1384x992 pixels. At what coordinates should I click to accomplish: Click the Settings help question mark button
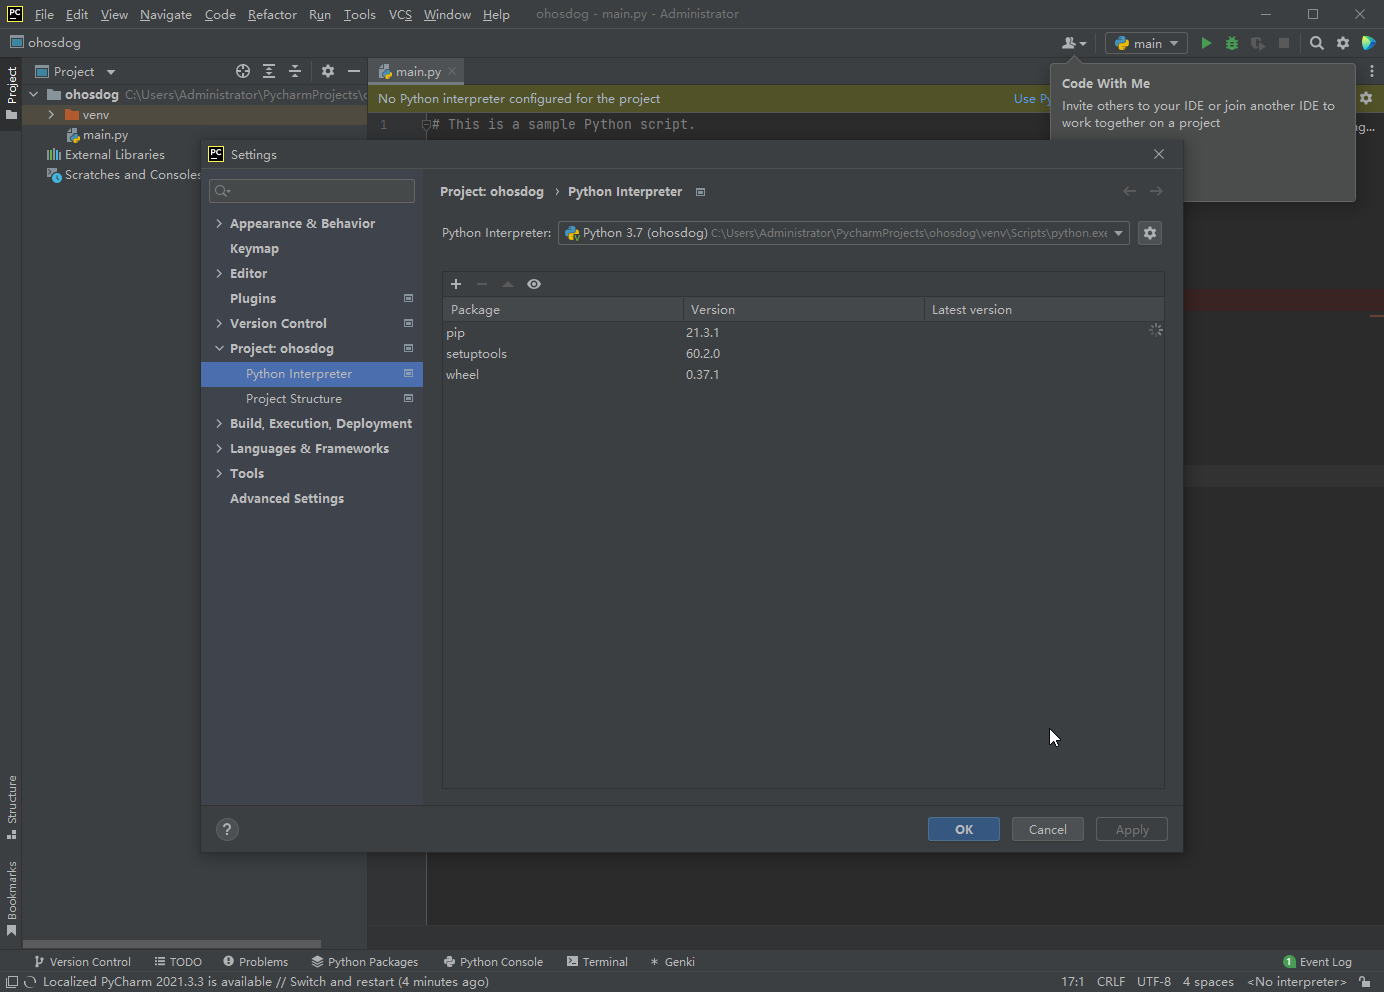click(227, 829)
